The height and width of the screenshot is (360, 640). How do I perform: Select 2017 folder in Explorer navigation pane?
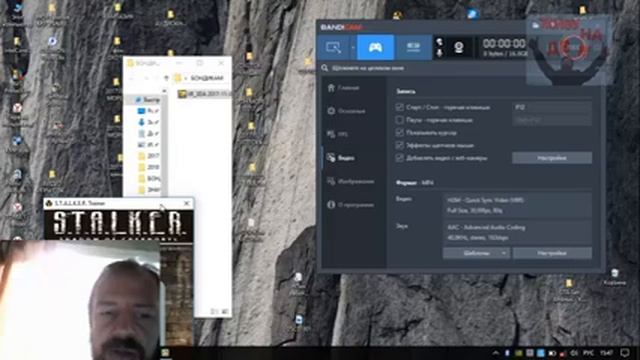(149, 156)
